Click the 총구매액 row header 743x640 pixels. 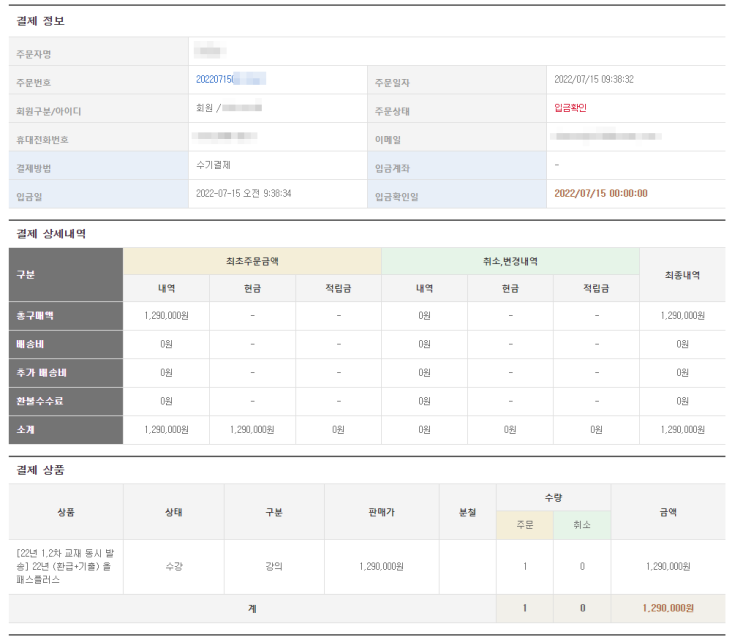click(x=66, y=315)
